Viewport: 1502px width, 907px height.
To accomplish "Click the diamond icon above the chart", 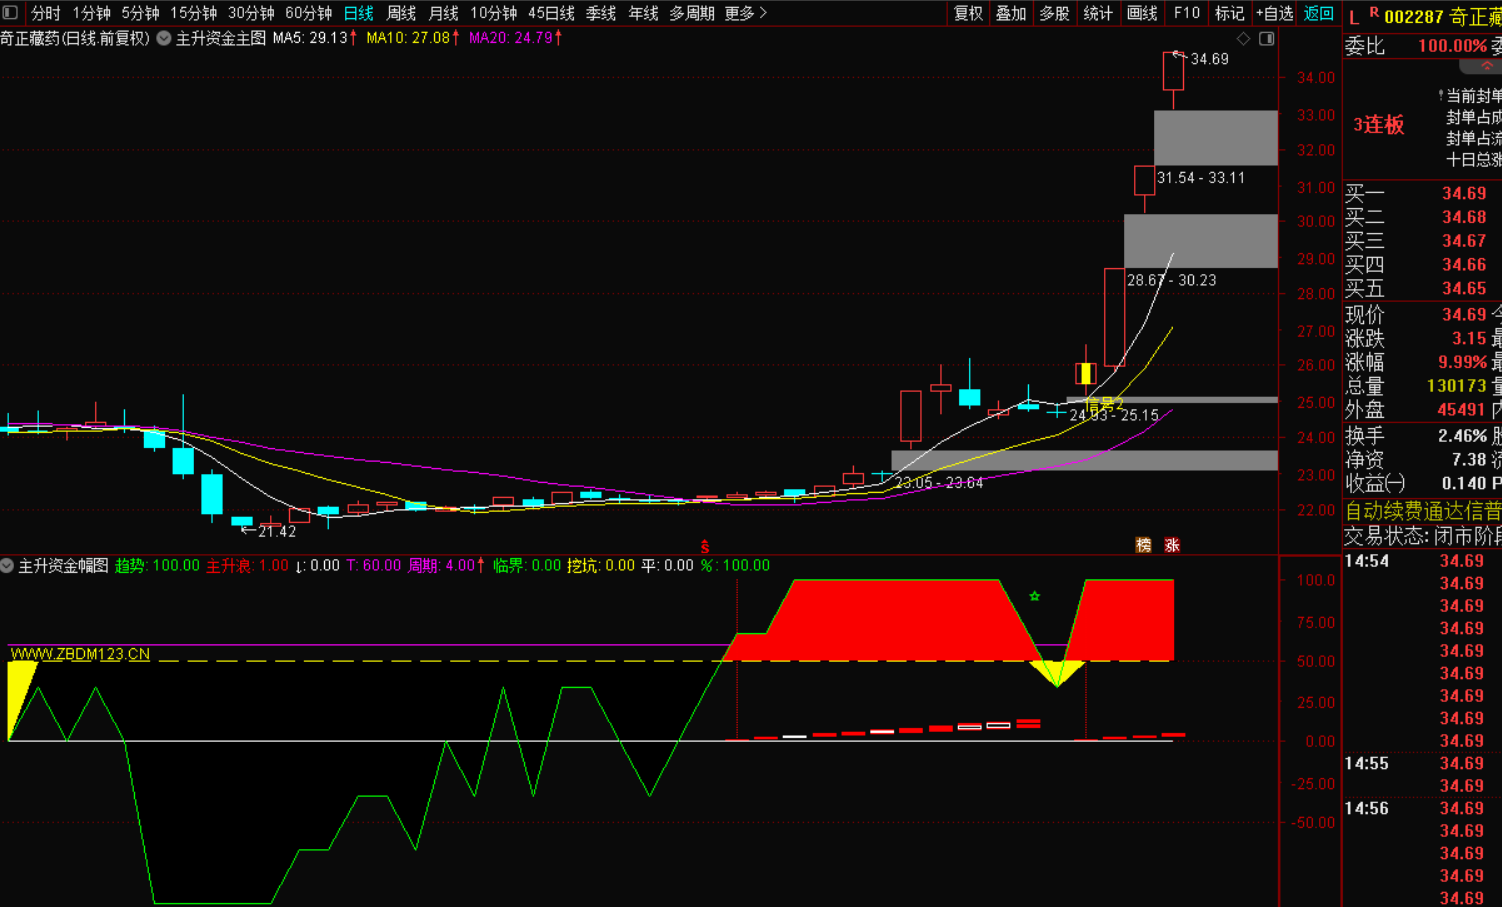I will [1243, 39].
